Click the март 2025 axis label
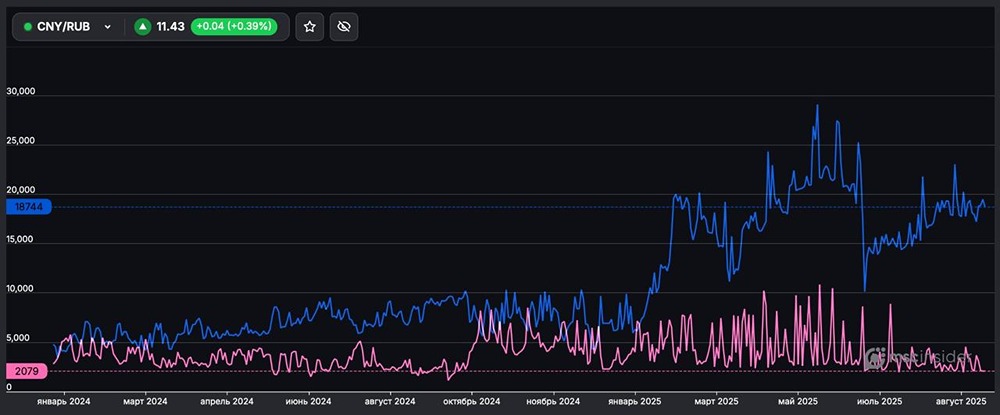 (718, 400)
